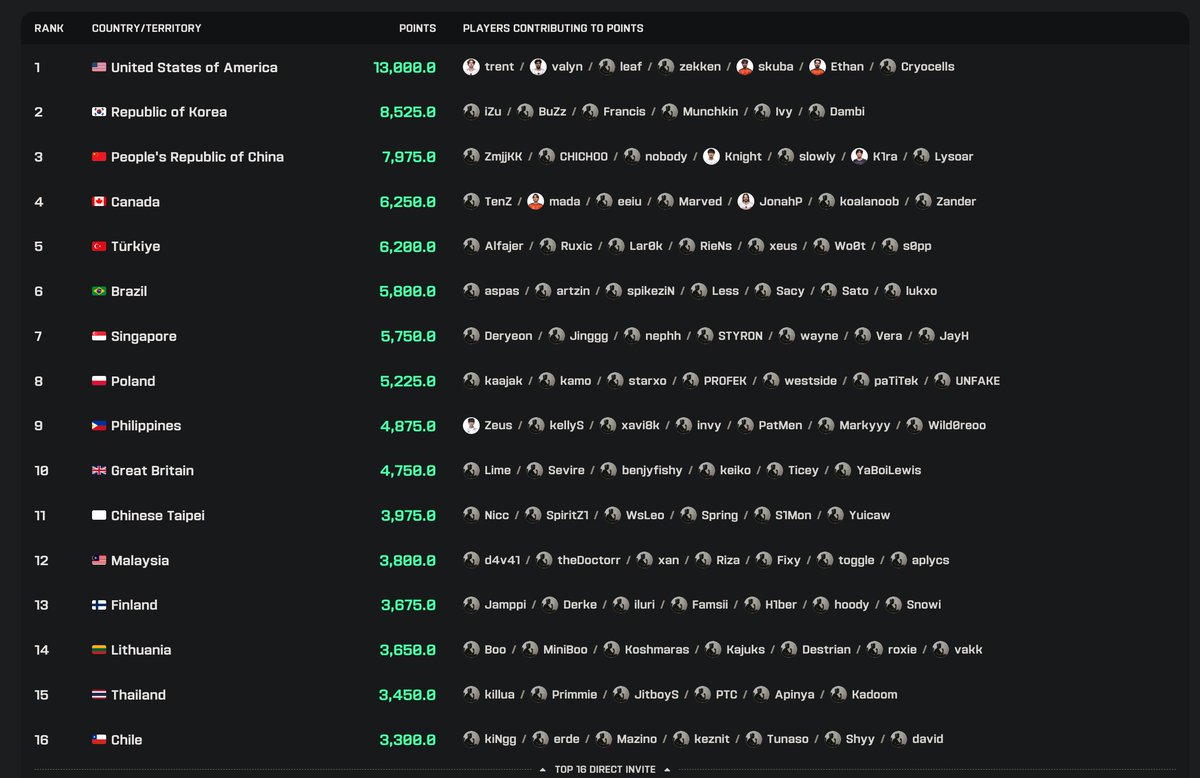Viewport: 1200px width, 778px height.
Task: Open player Boo's name link
Action: click(x=495, y=650)
